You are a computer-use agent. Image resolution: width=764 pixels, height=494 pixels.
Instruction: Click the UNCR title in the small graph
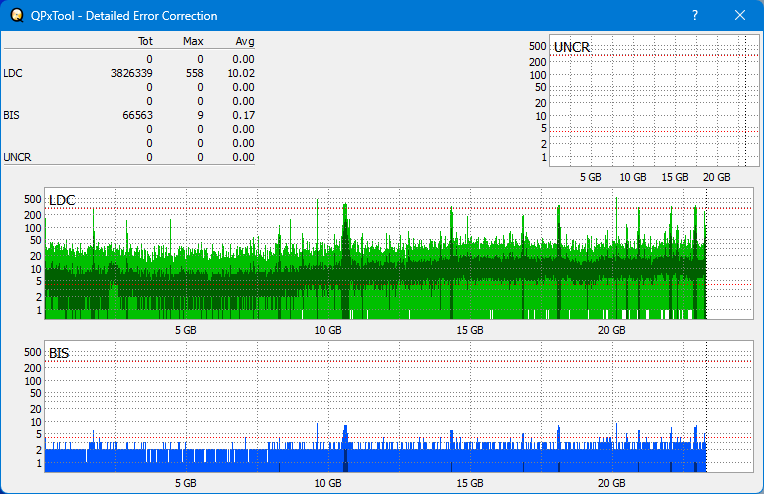[571, 47]
